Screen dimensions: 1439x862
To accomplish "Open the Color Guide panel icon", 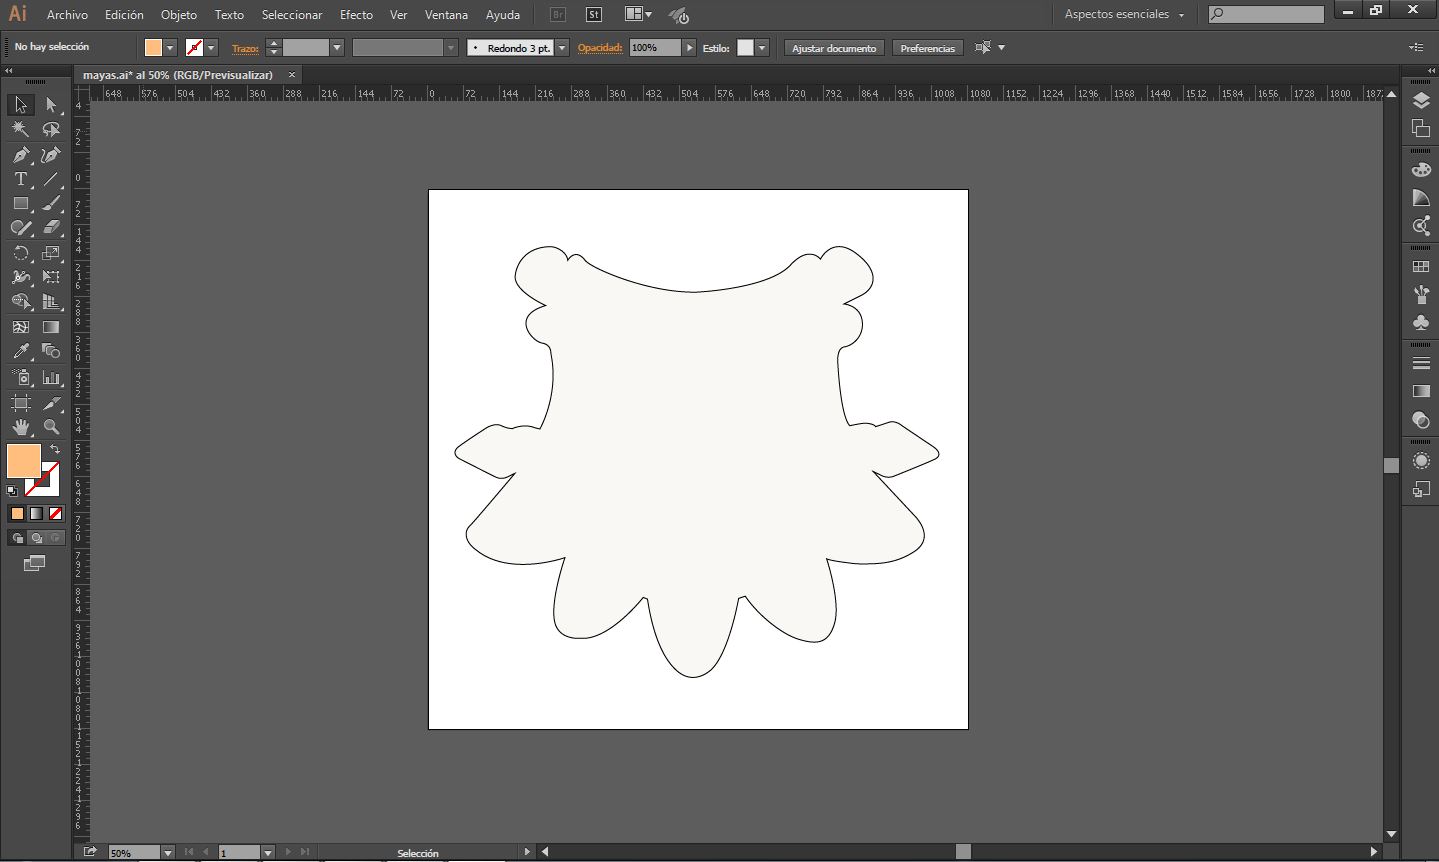I will click(1421, 198).
